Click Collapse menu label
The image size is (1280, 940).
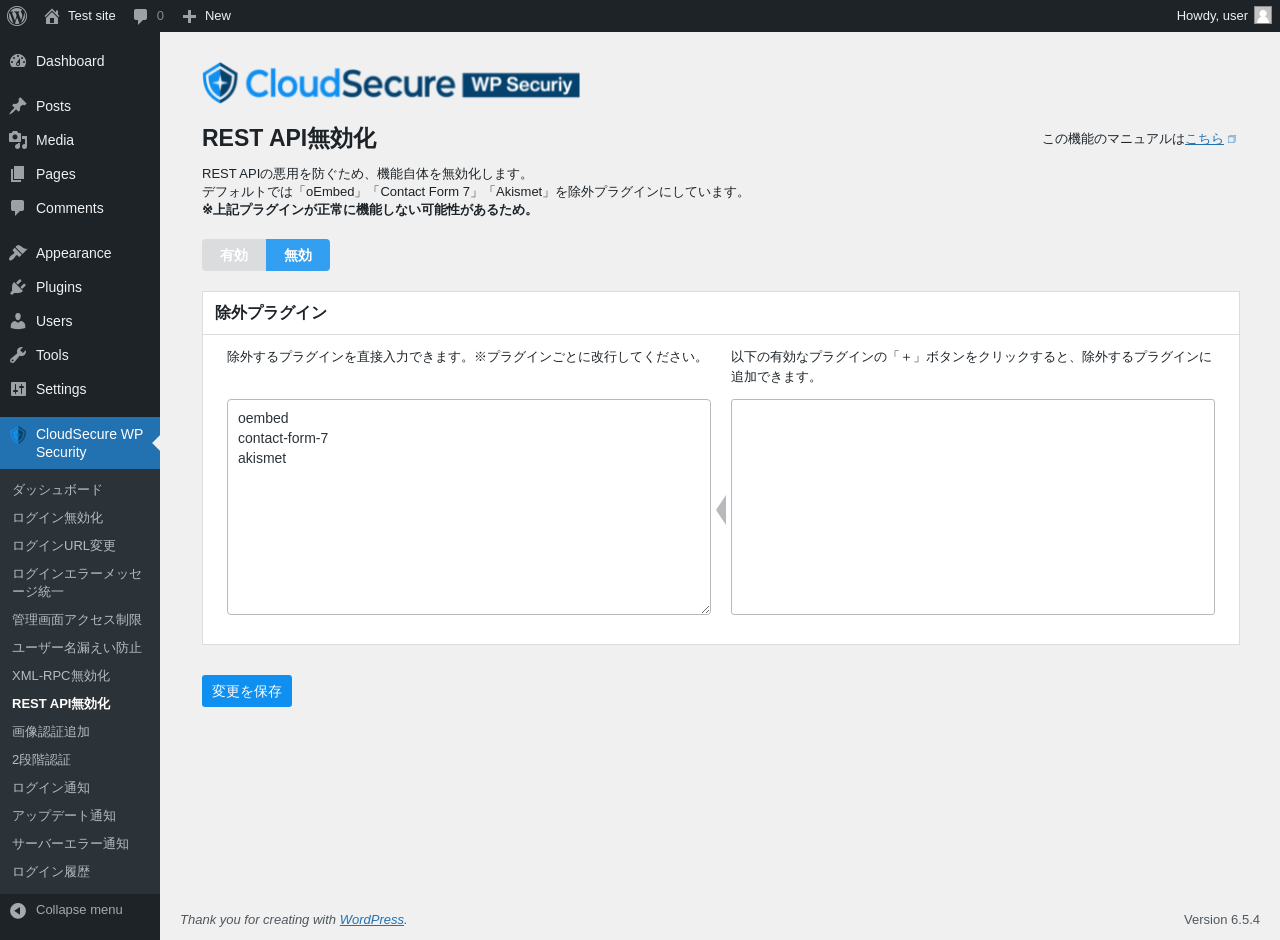tap(79, 910)
